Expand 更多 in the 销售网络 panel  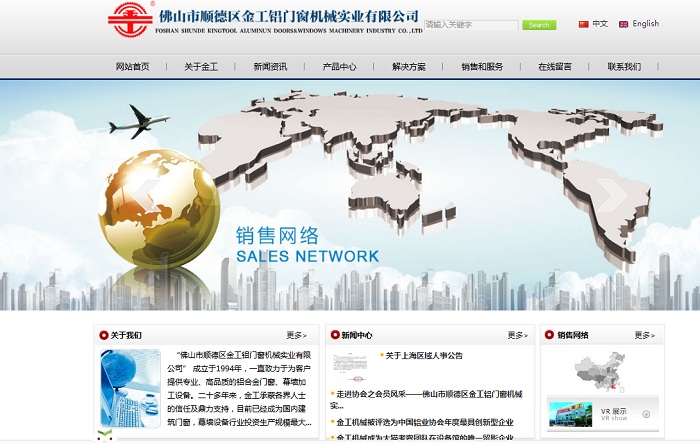click(x=644, y=335)
